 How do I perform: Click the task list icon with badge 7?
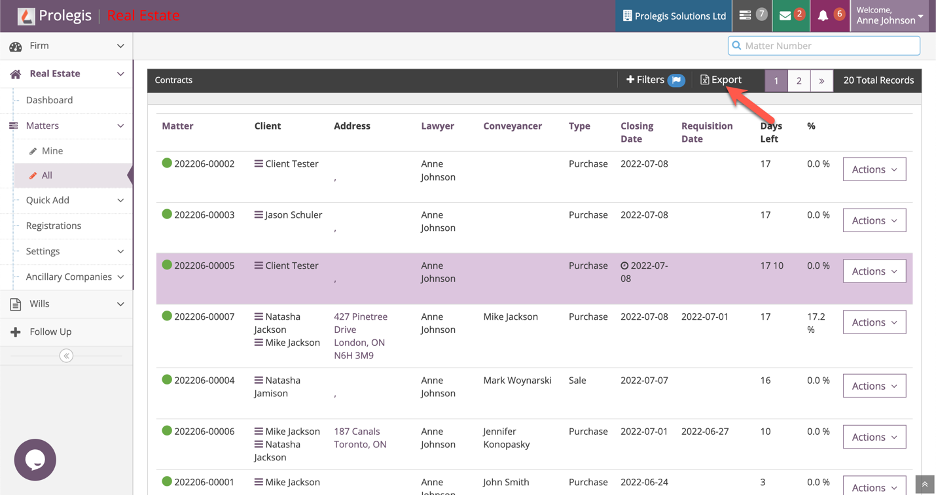(x=749, y=16)
